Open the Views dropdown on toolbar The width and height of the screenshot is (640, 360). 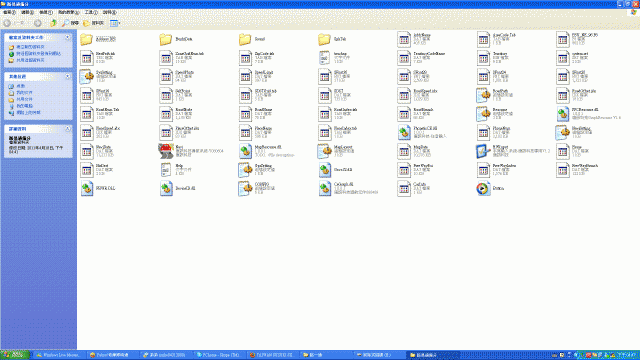coord(115,23)
